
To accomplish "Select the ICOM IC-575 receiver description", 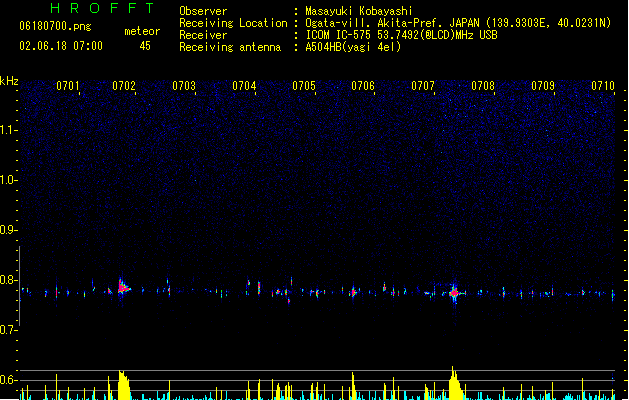I will coord(401,35).
